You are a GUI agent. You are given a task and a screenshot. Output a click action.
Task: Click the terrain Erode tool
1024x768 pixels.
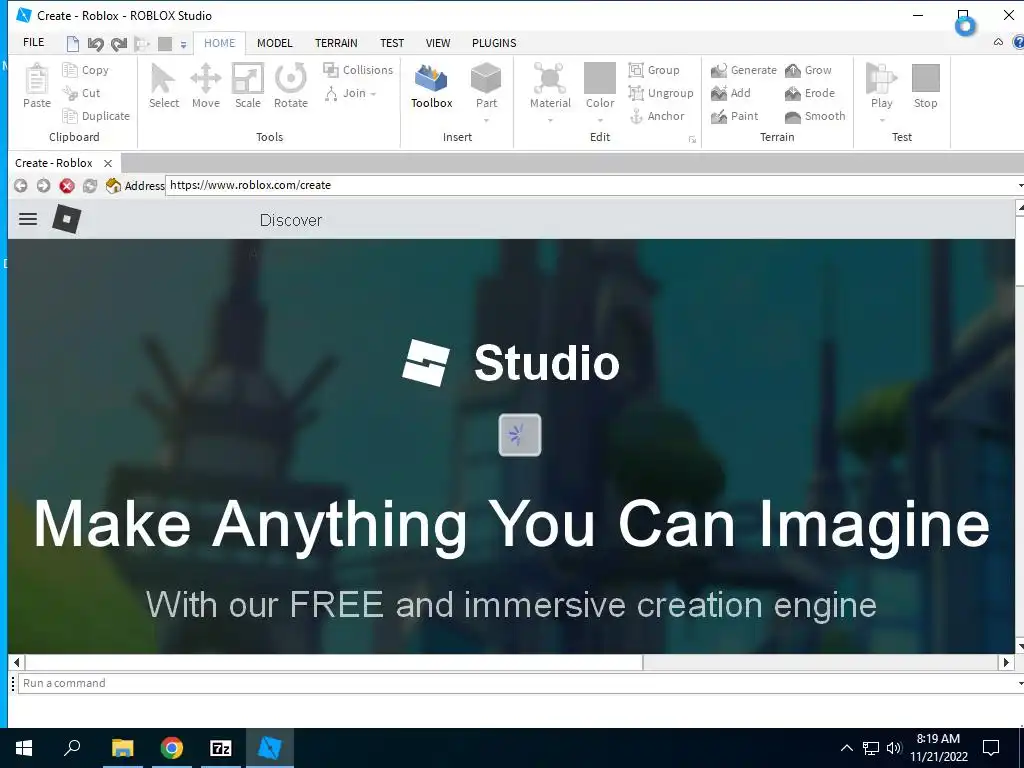click(810, 93)
